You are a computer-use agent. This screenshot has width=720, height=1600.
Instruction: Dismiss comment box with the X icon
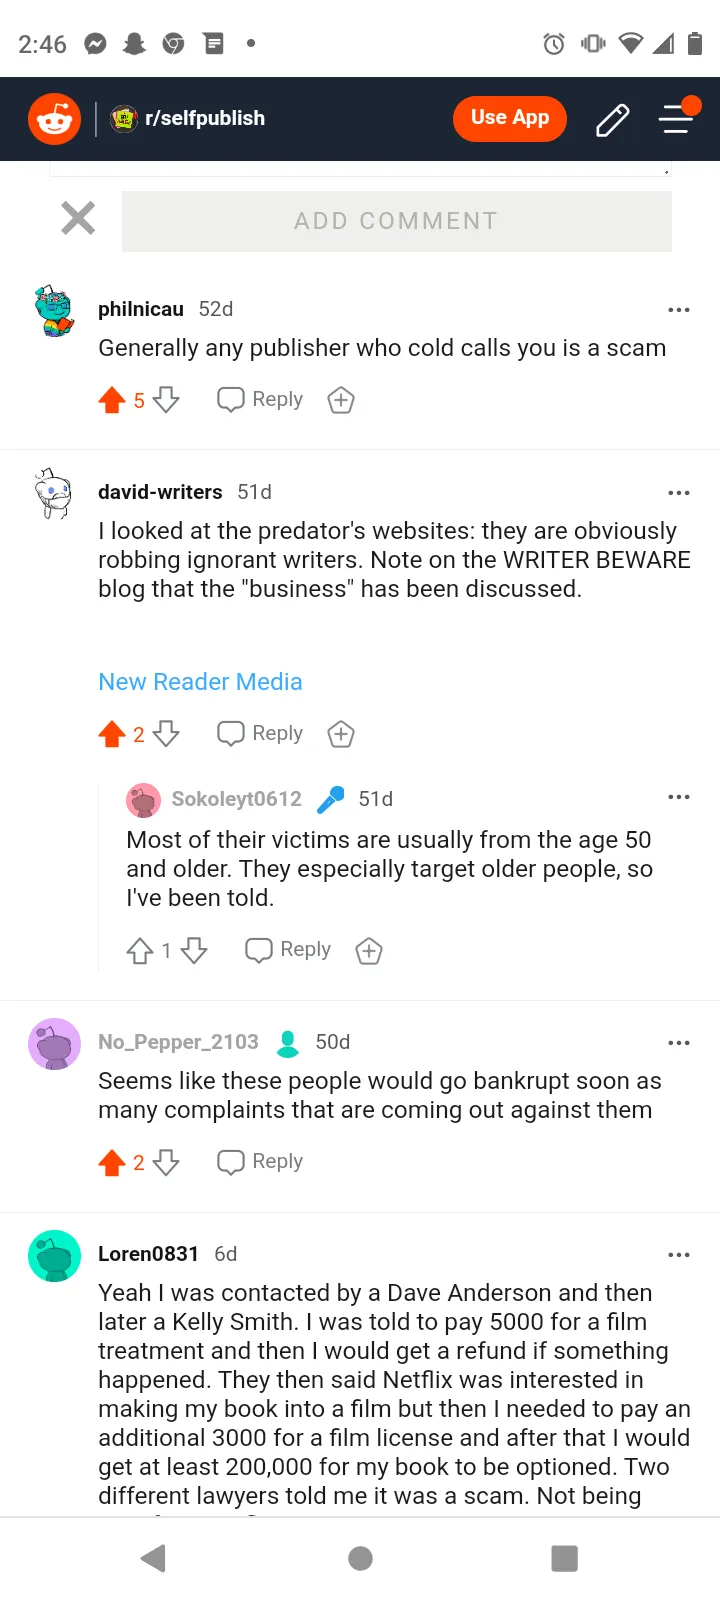tap(78, 218)
